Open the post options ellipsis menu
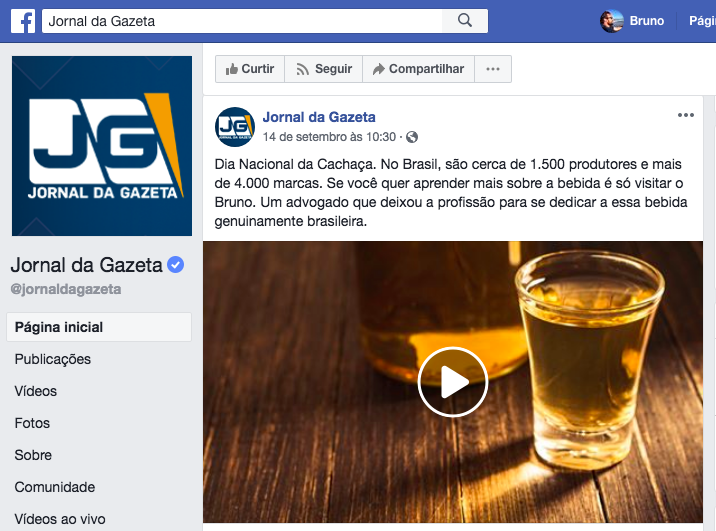 (686, 115)
